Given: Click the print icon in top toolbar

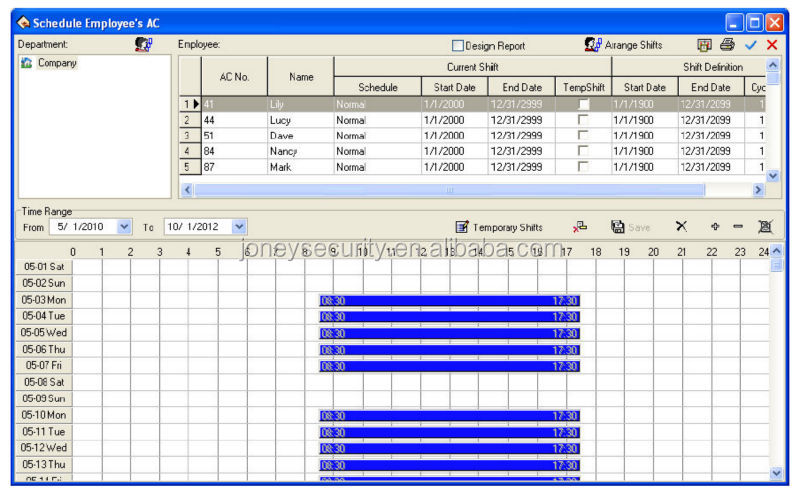Looking at the screenshot, I should click(x=727, y=45).
